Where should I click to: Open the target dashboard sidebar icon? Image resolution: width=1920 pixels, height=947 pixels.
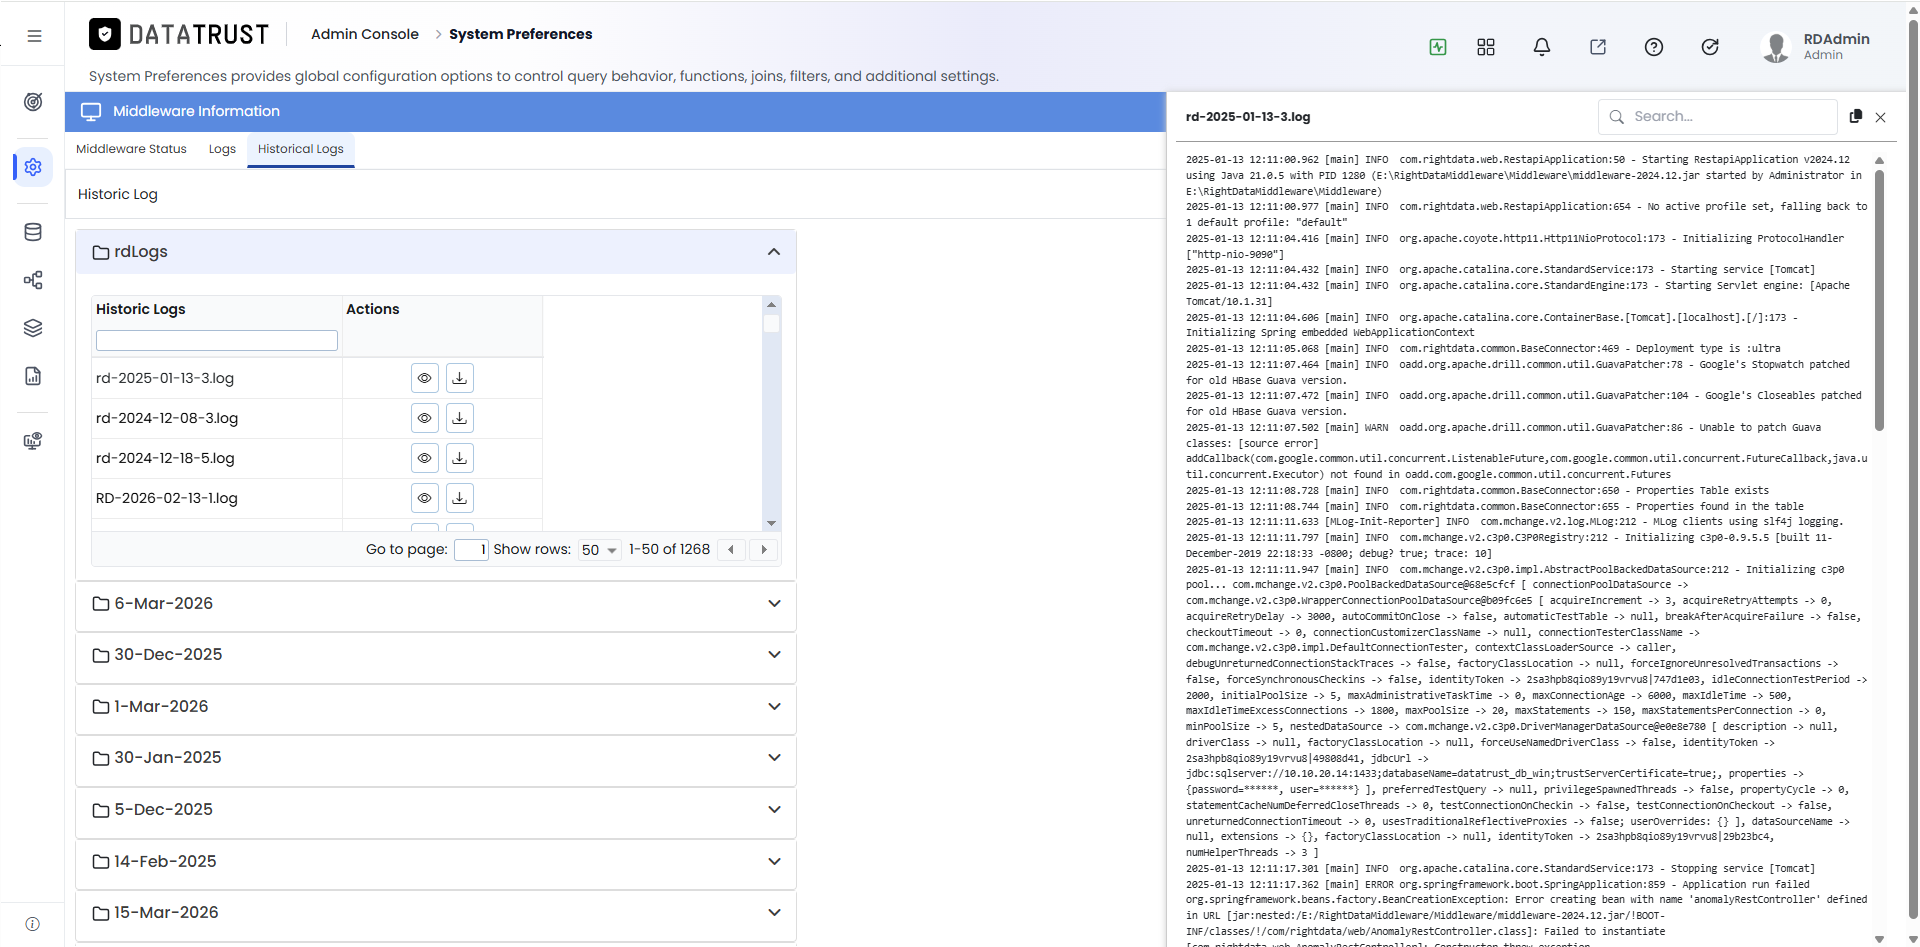[33, 102]
